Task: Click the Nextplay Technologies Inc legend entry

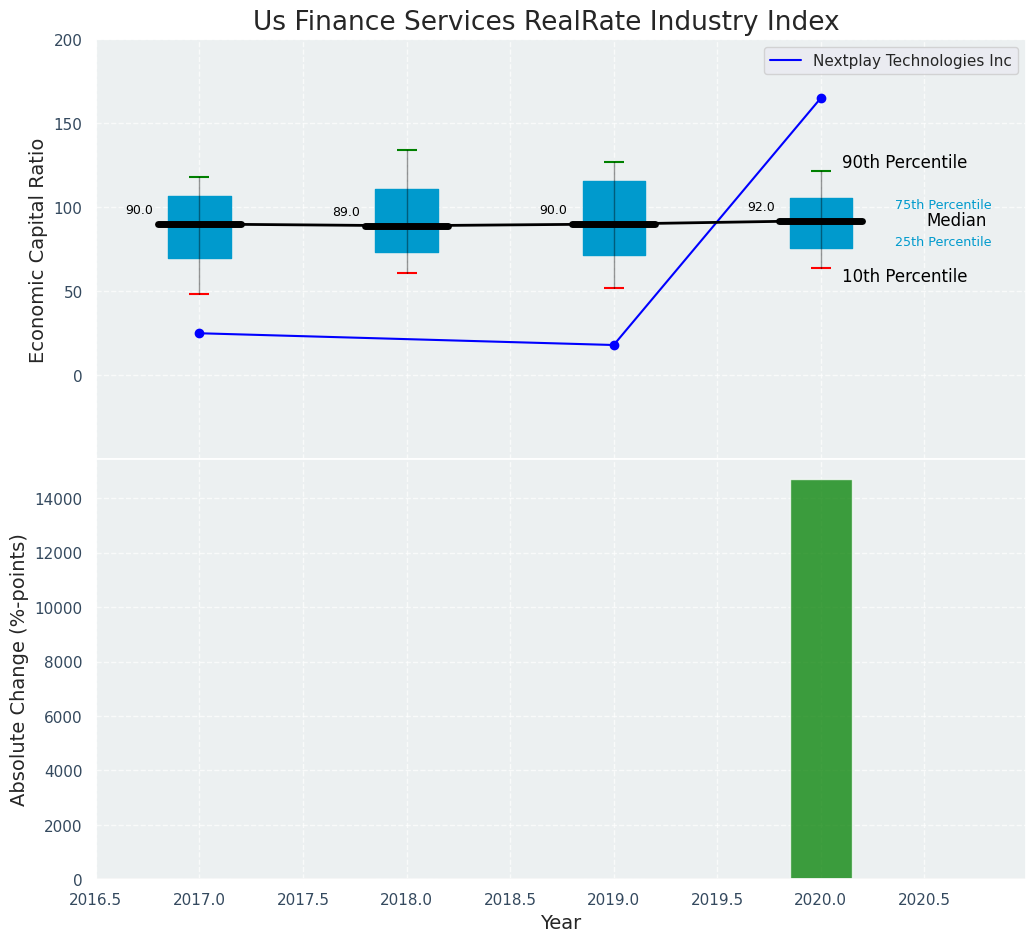Action: 891,61
